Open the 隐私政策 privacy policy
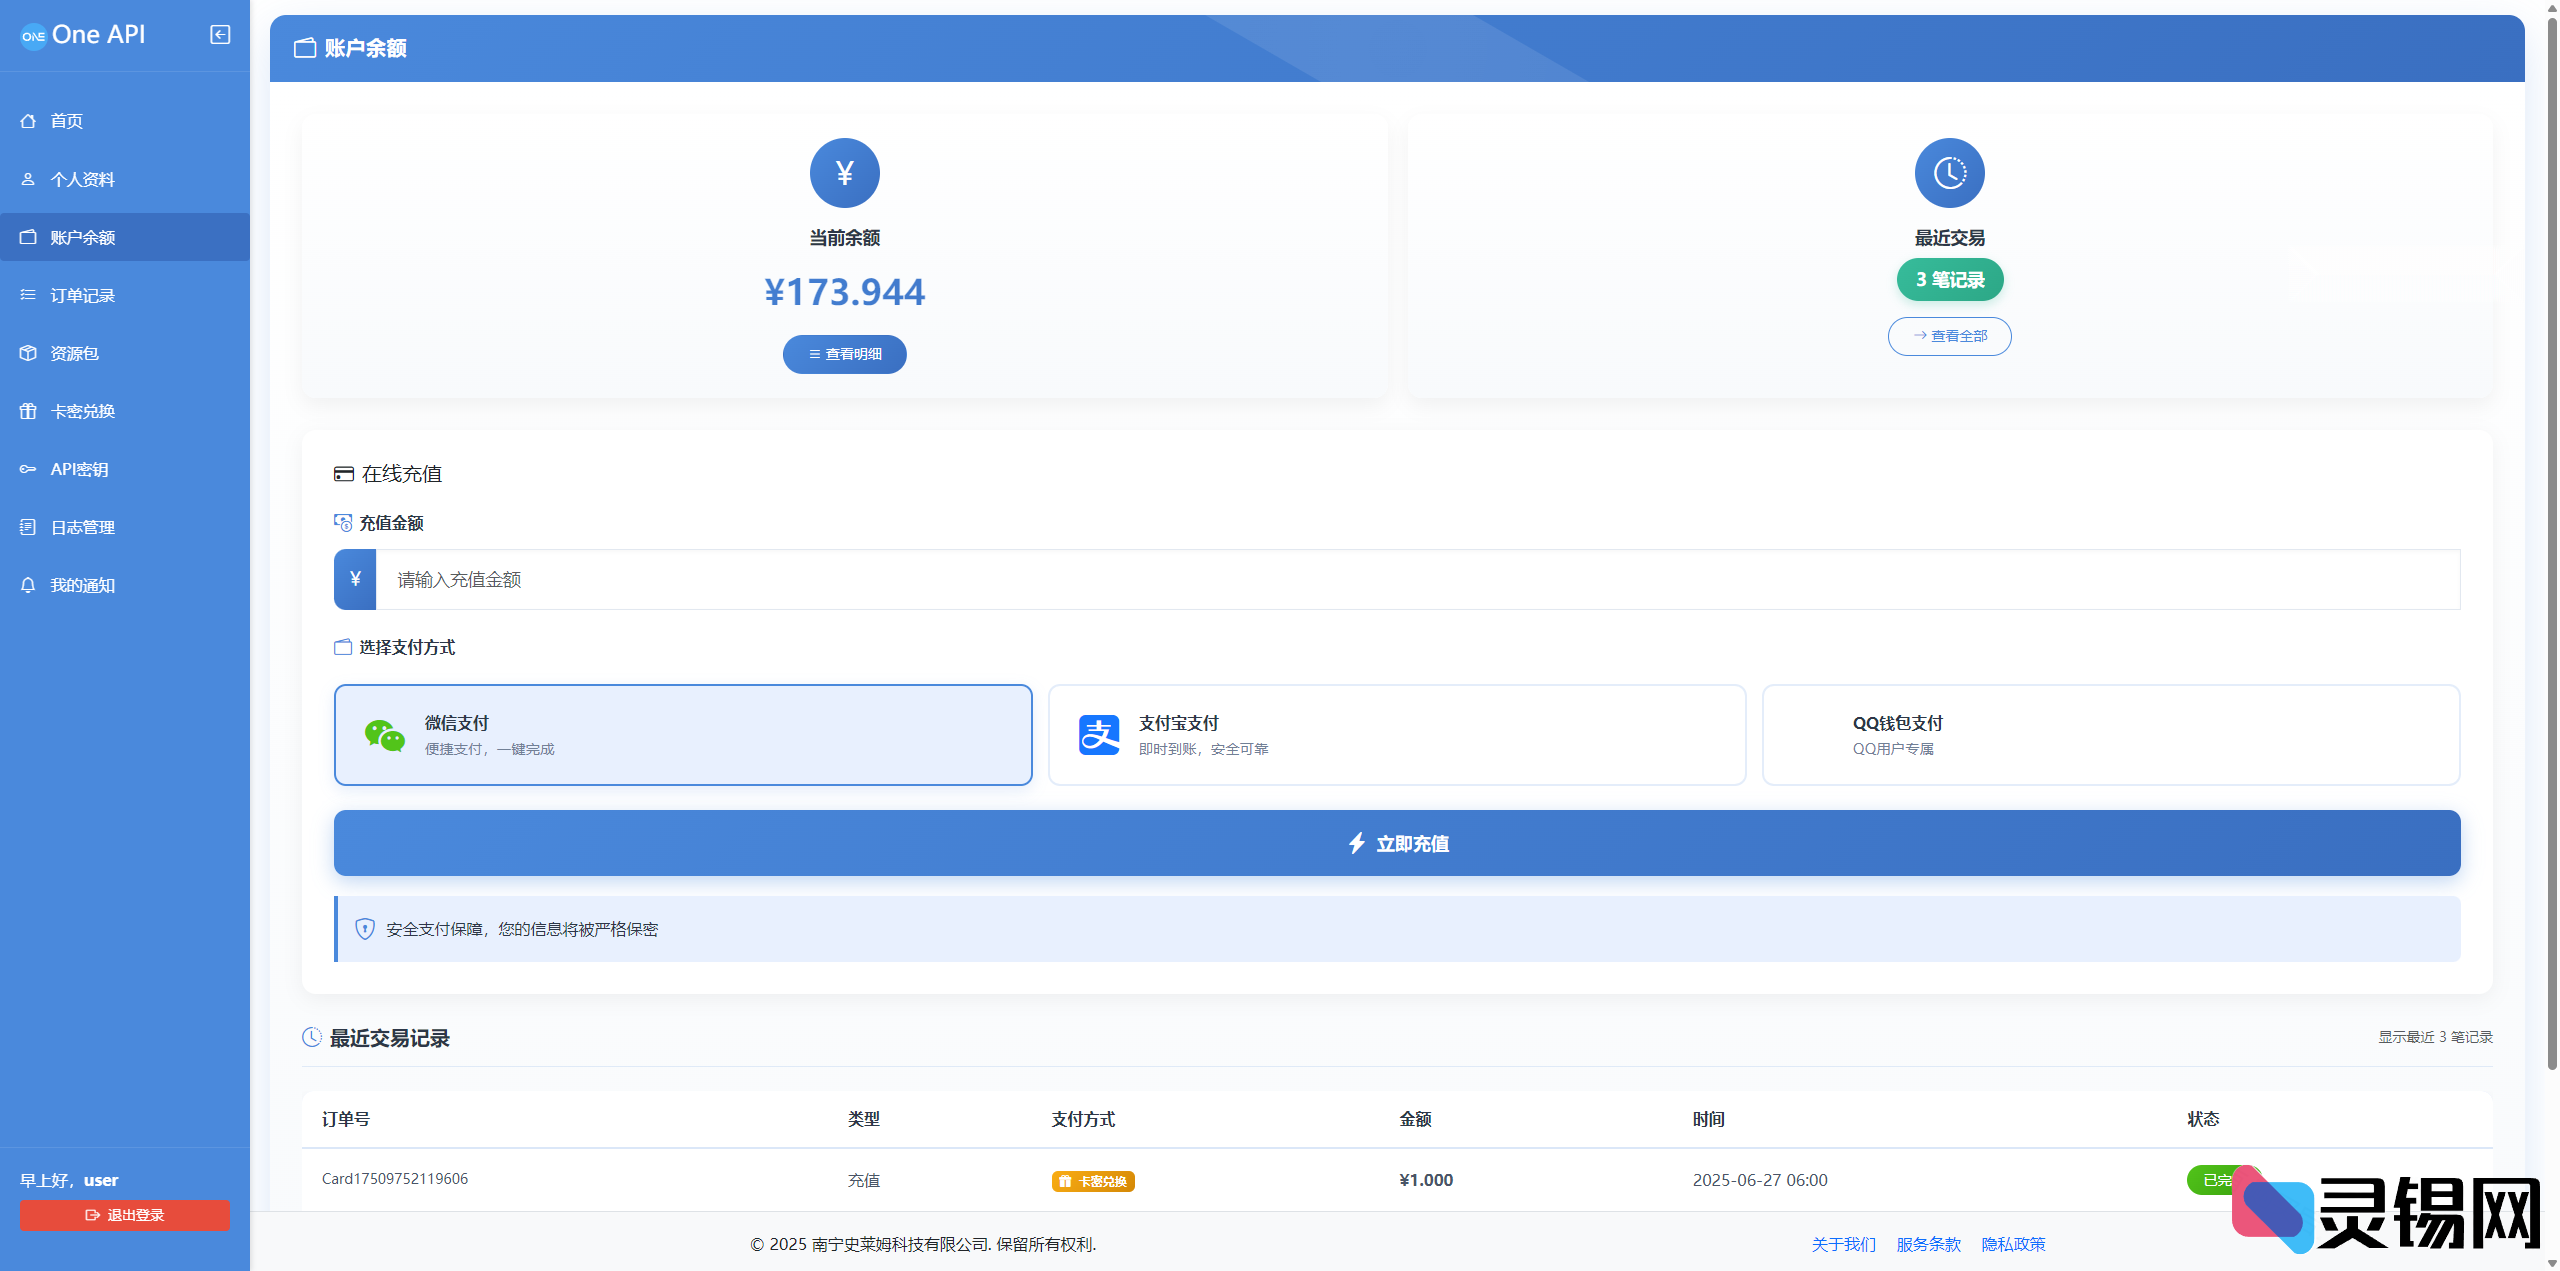The height and width of the screenshot is (1271, 2560). [x=2013, y=1244]
